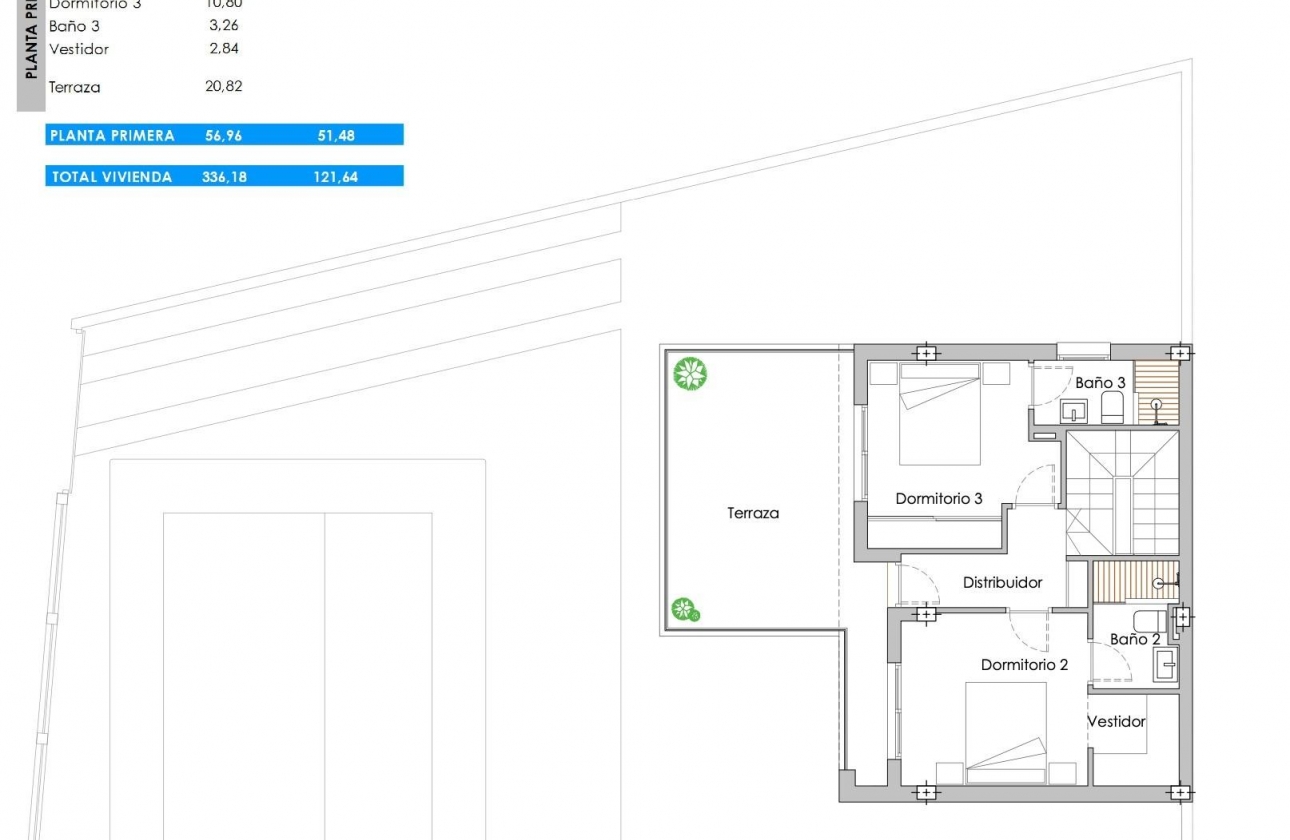Select the staircase symbol beside Dormitorio 3
Screen dimensions: 1290x840
point(1122,492)
